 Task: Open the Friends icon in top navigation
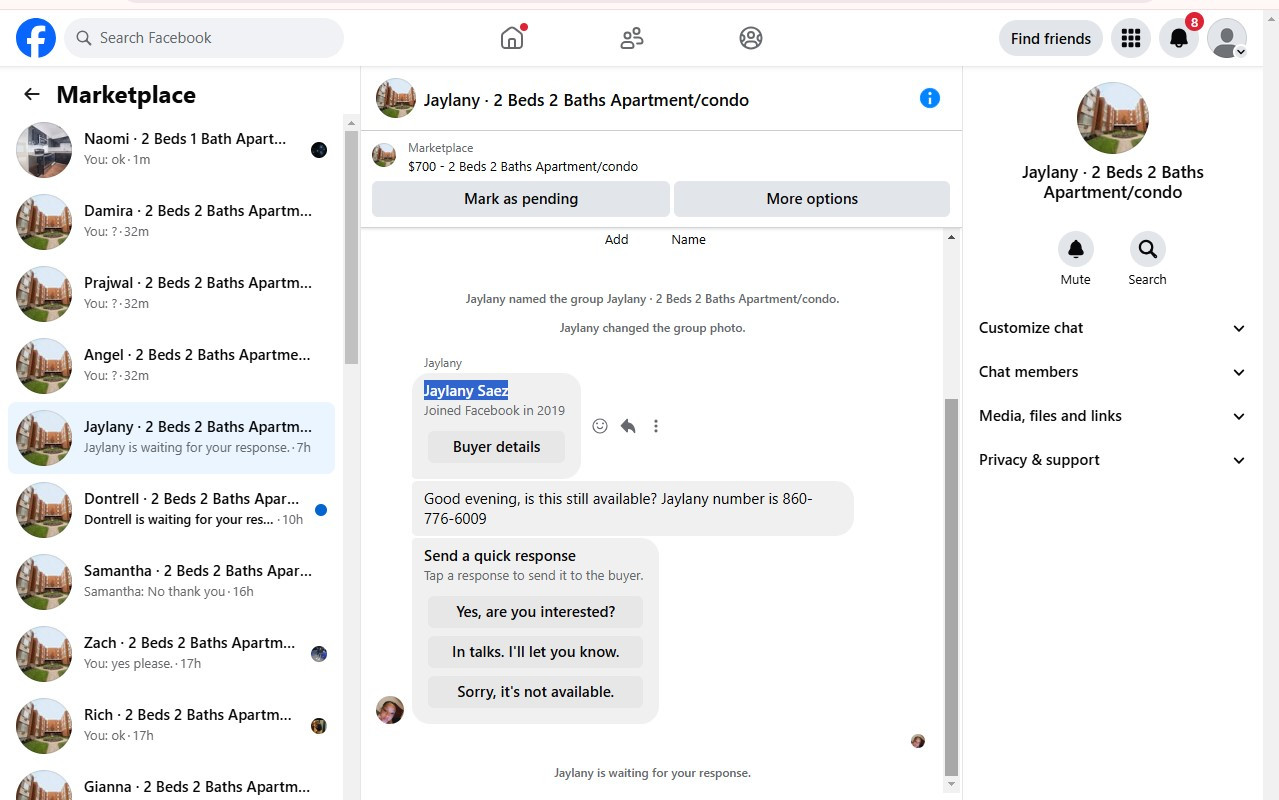pyautogui.click(x=632, y=38)
